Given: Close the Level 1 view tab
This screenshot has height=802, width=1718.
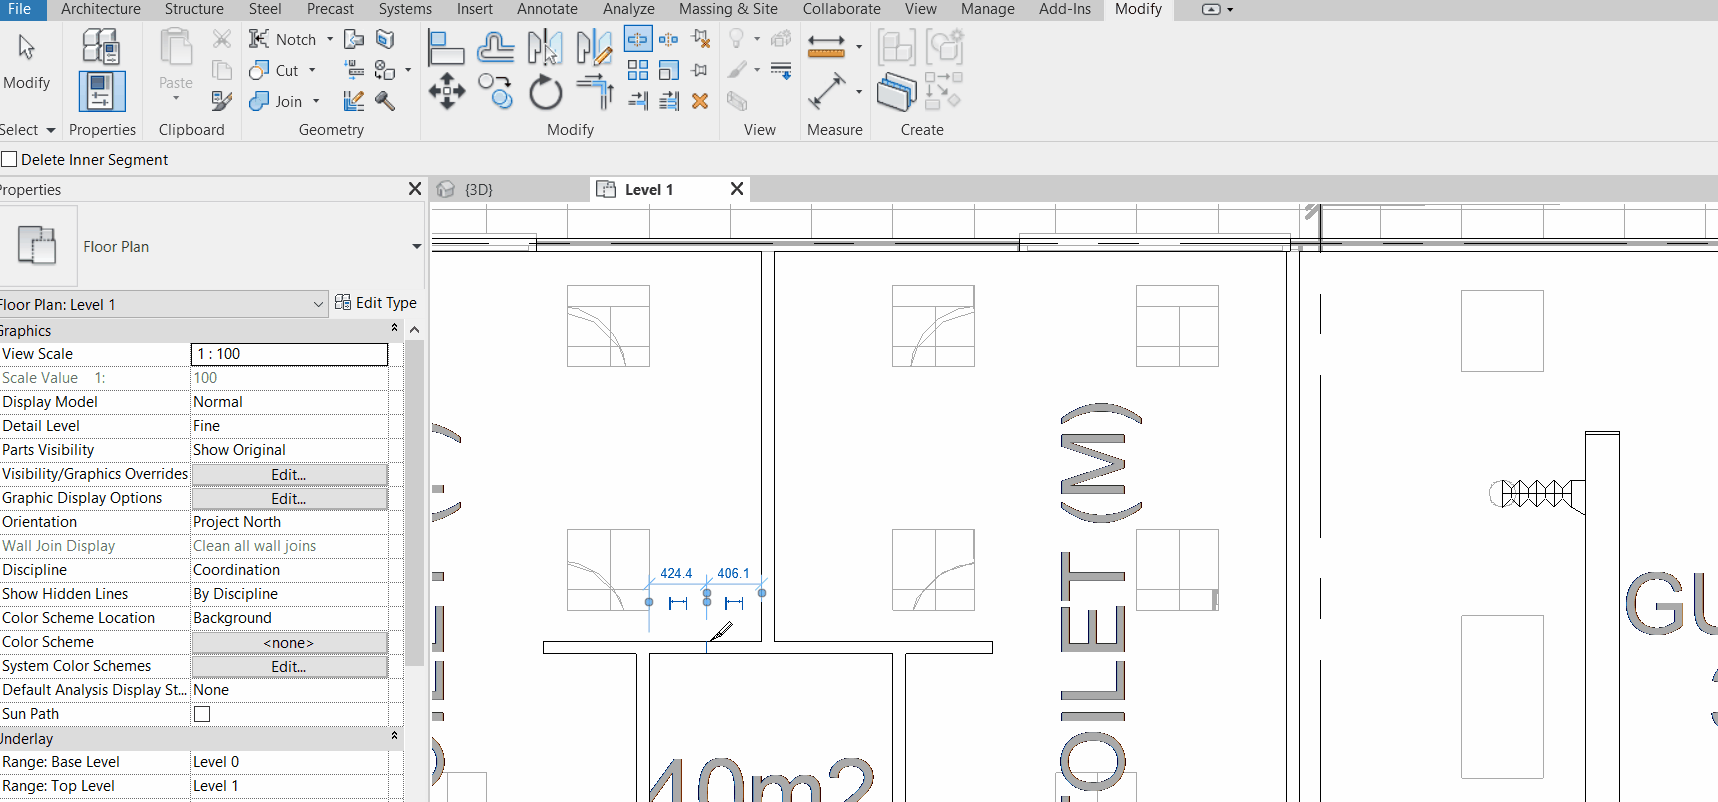Looking at the screenshot, I should 737,189.
